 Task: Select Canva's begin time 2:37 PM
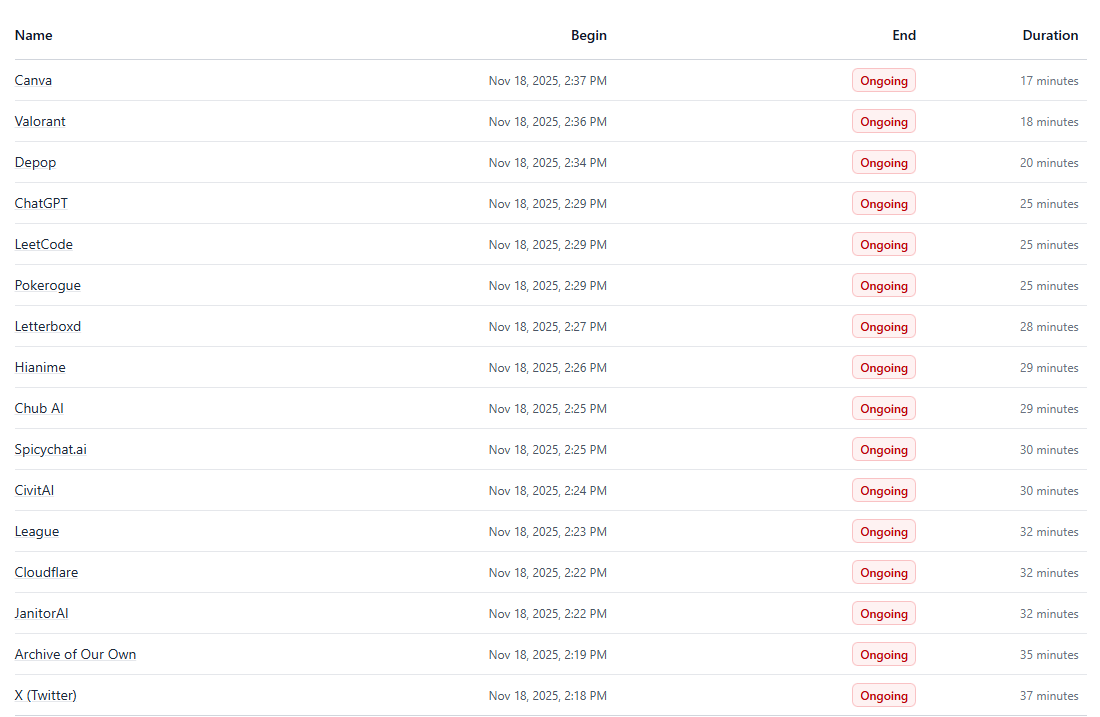tap(548, 81)
